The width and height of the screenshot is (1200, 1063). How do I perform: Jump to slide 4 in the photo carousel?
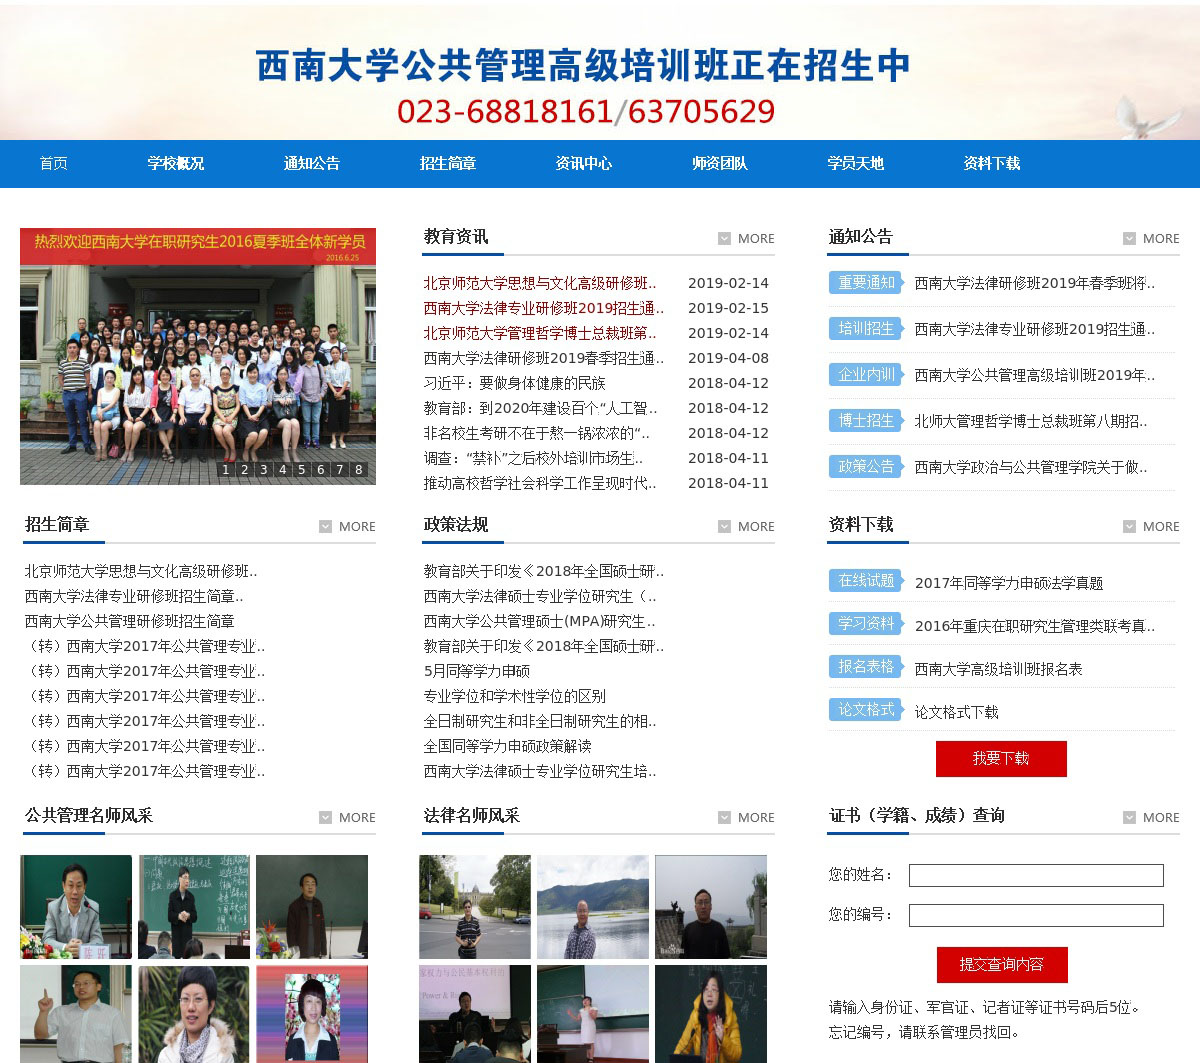(x=283, y=469)
